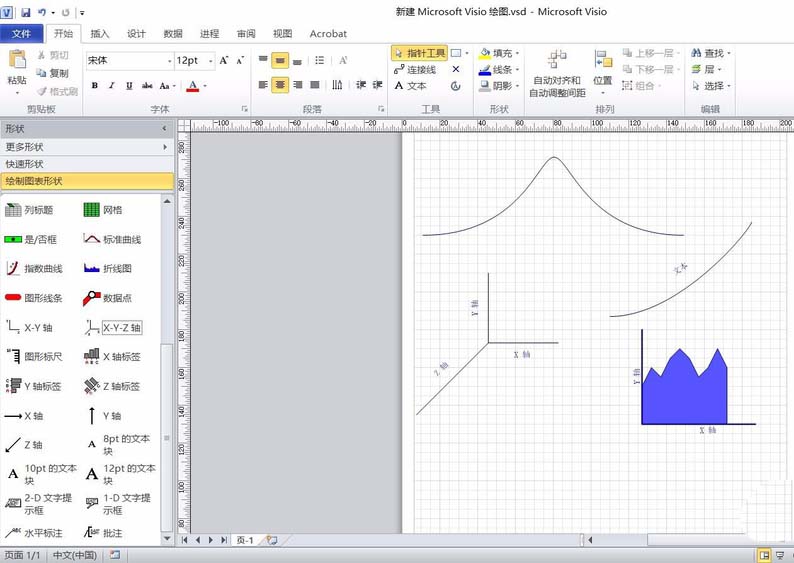Click the Exponential Curve (指数曲线) shape
Screen dimensions: 794x563
point(34,268)
